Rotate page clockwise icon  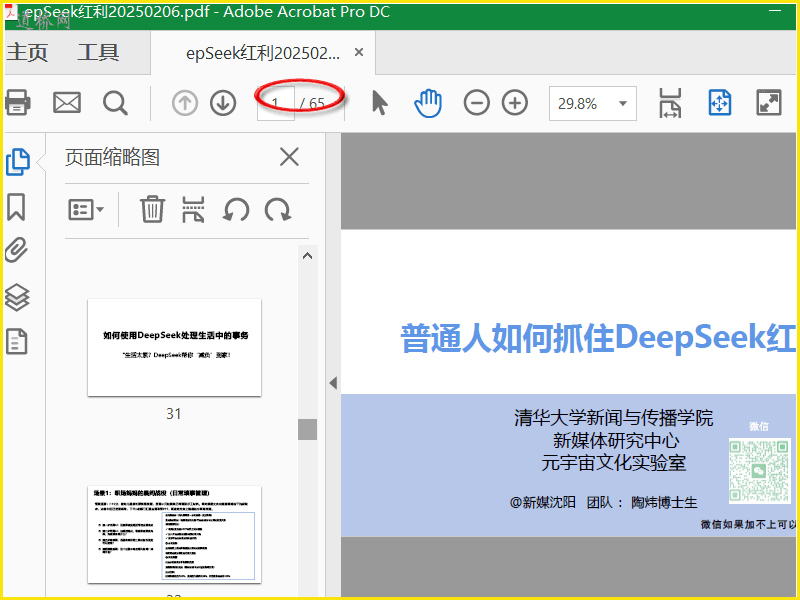point(278,210)
